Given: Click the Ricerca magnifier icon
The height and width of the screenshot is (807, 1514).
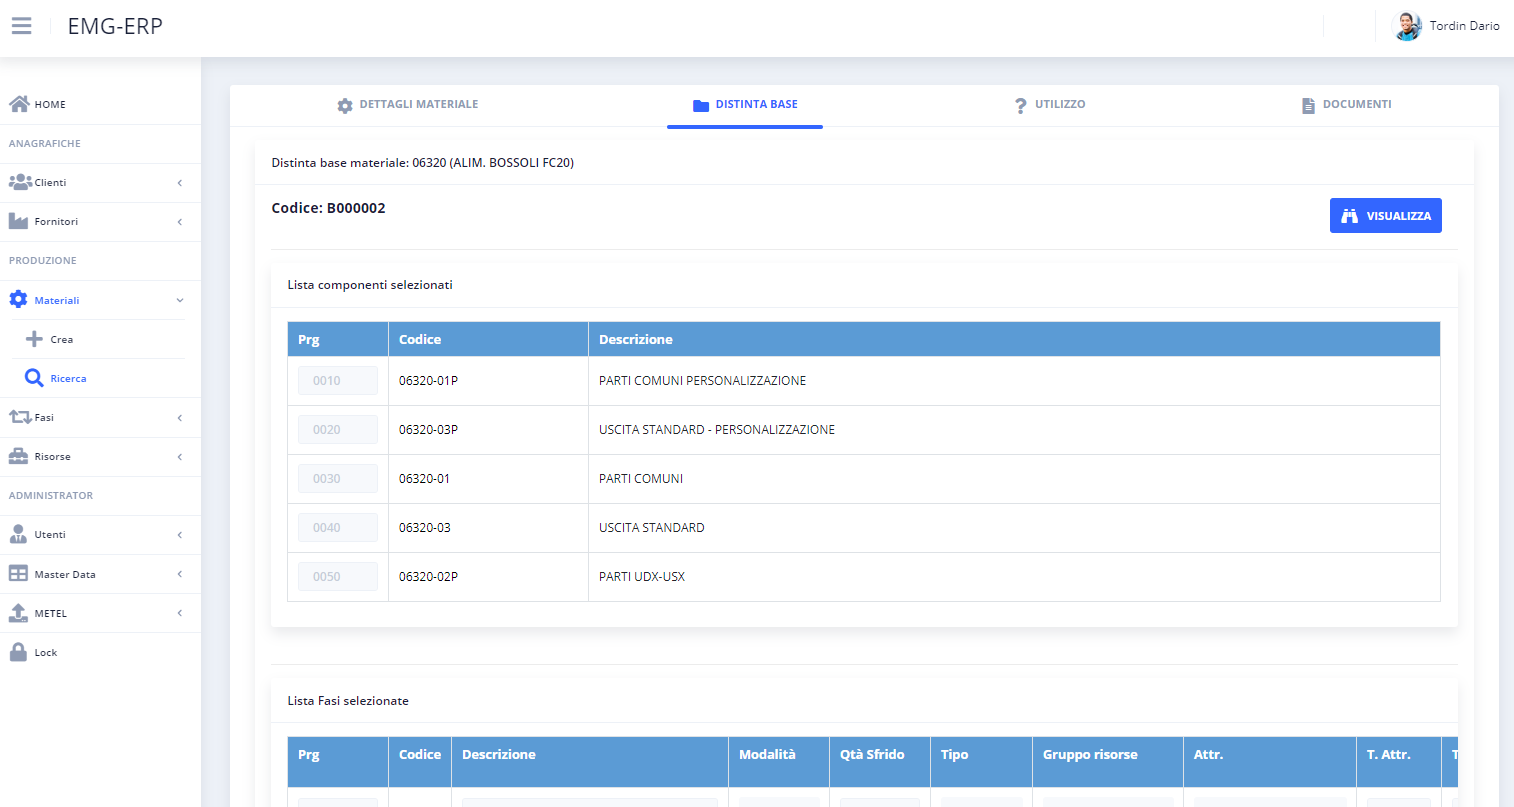Looking at the screenshot, I should [34, 378].
